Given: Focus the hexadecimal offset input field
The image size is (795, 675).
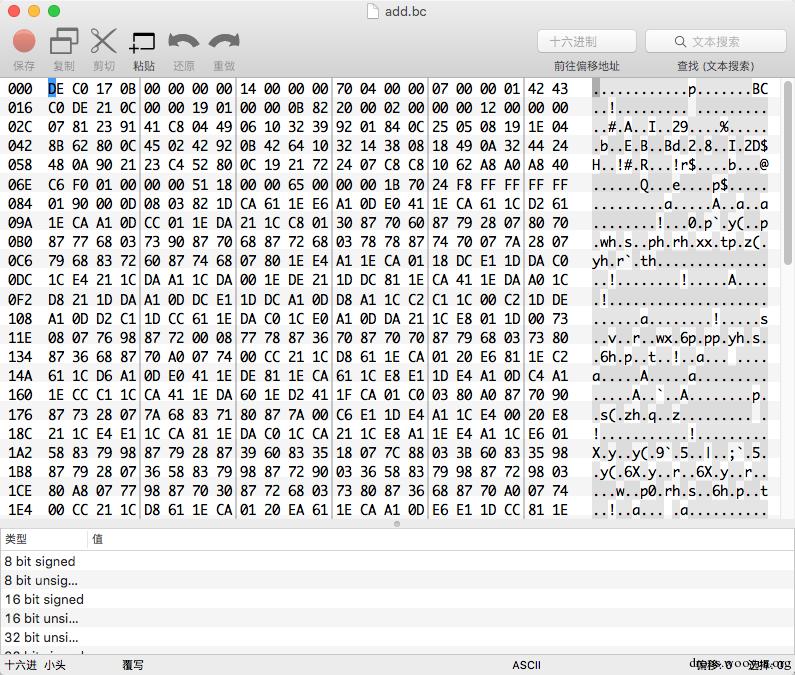Looking at the screenshot, I should pyautogui.click(x=587, y=41).
